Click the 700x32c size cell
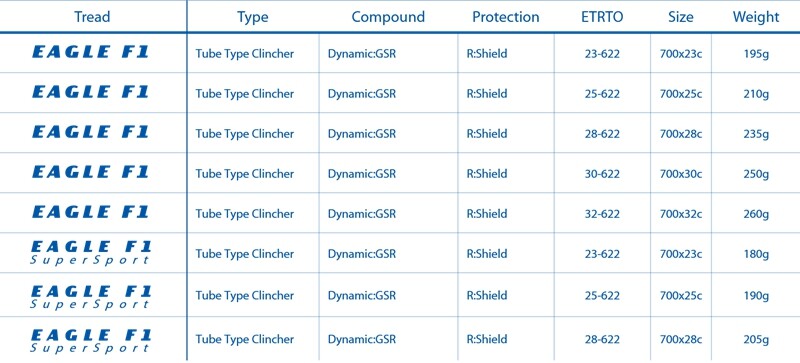Screen dimensions: 800x363 [681, 214]
